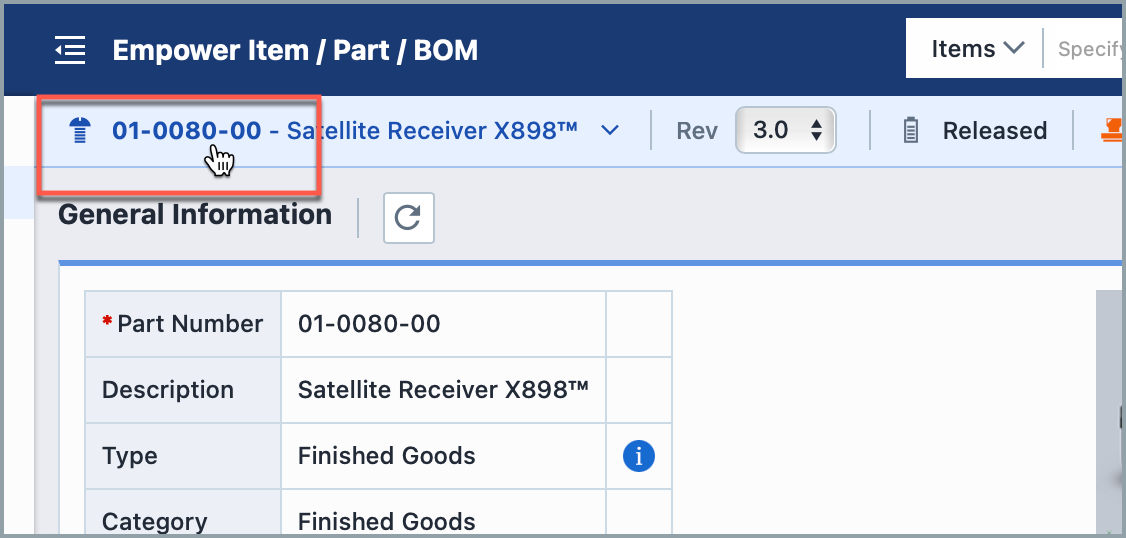Image resolution: width=1126 pixels, height=538 pixels.
Task: Click the battery lifecycle icon next to Released
Action: click(911, 131)
